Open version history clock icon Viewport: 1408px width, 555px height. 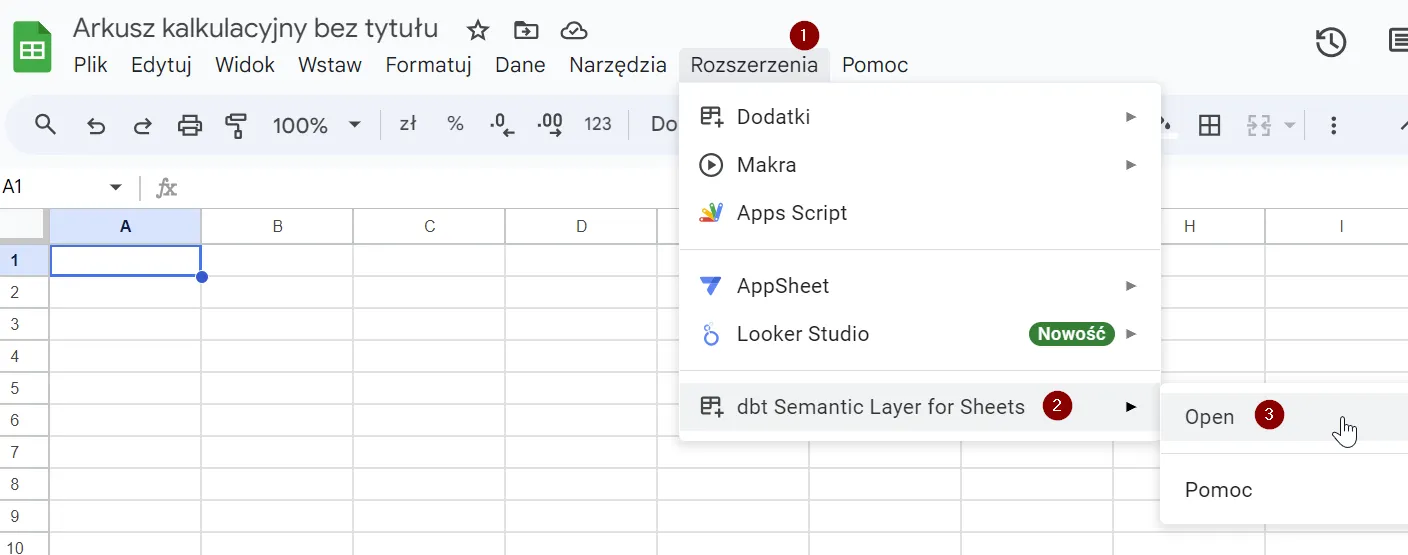pyautogui.click(x=1330, y=42)
